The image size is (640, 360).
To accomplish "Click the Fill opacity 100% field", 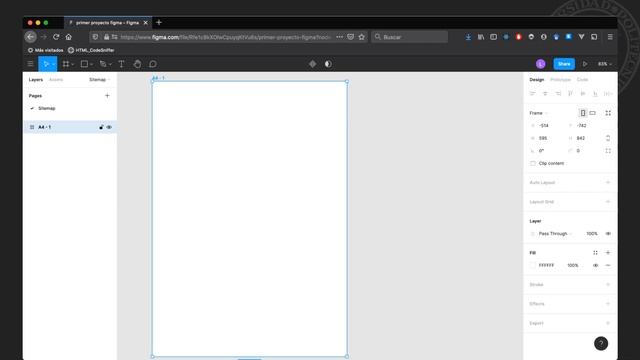I will (573, 265).
